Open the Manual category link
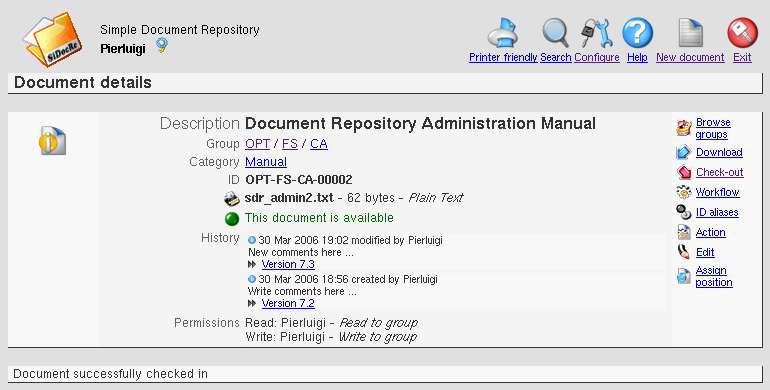The height and width of the screenshot is (390, 770). tap(266, 162)
